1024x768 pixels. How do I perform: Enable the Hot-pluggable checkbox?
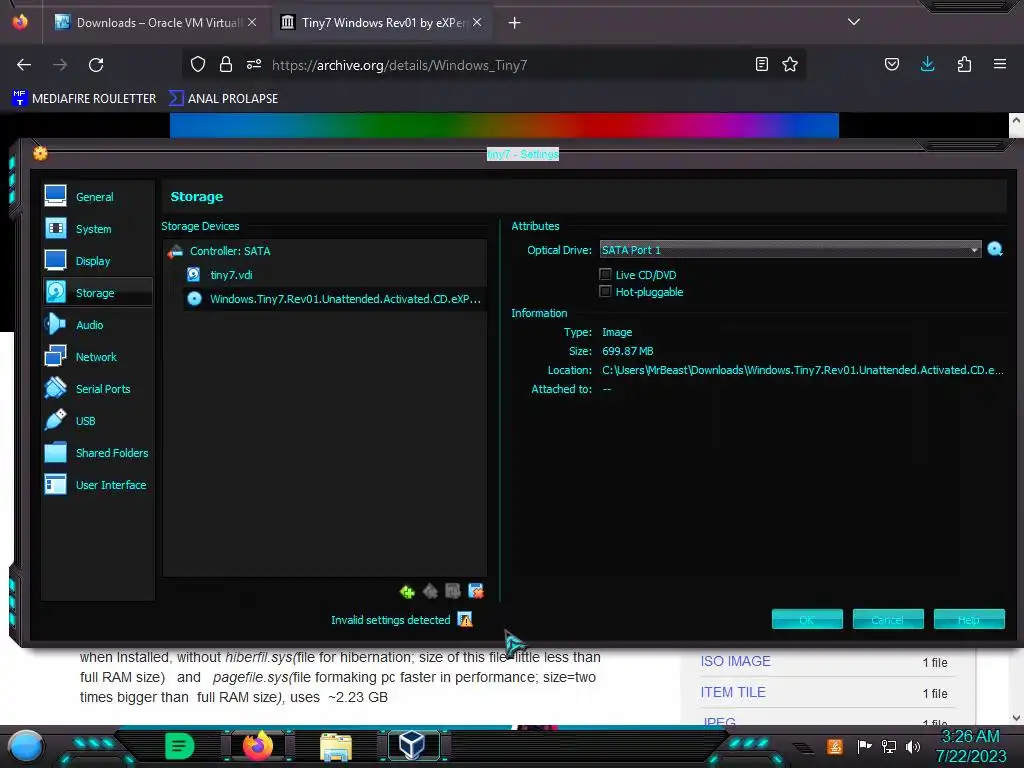[x=605, y=291]
